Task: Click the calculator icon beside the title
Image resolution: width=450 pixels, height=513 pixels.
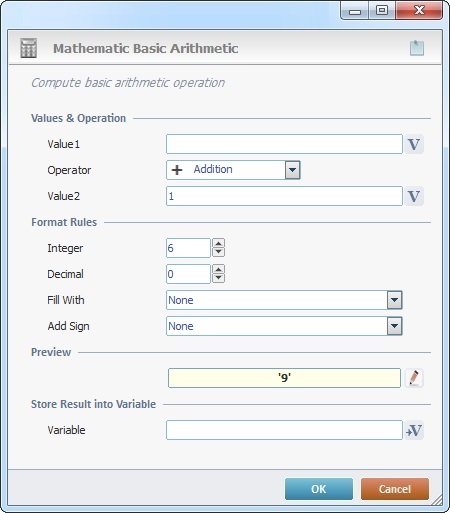Action: coord(29,48)
